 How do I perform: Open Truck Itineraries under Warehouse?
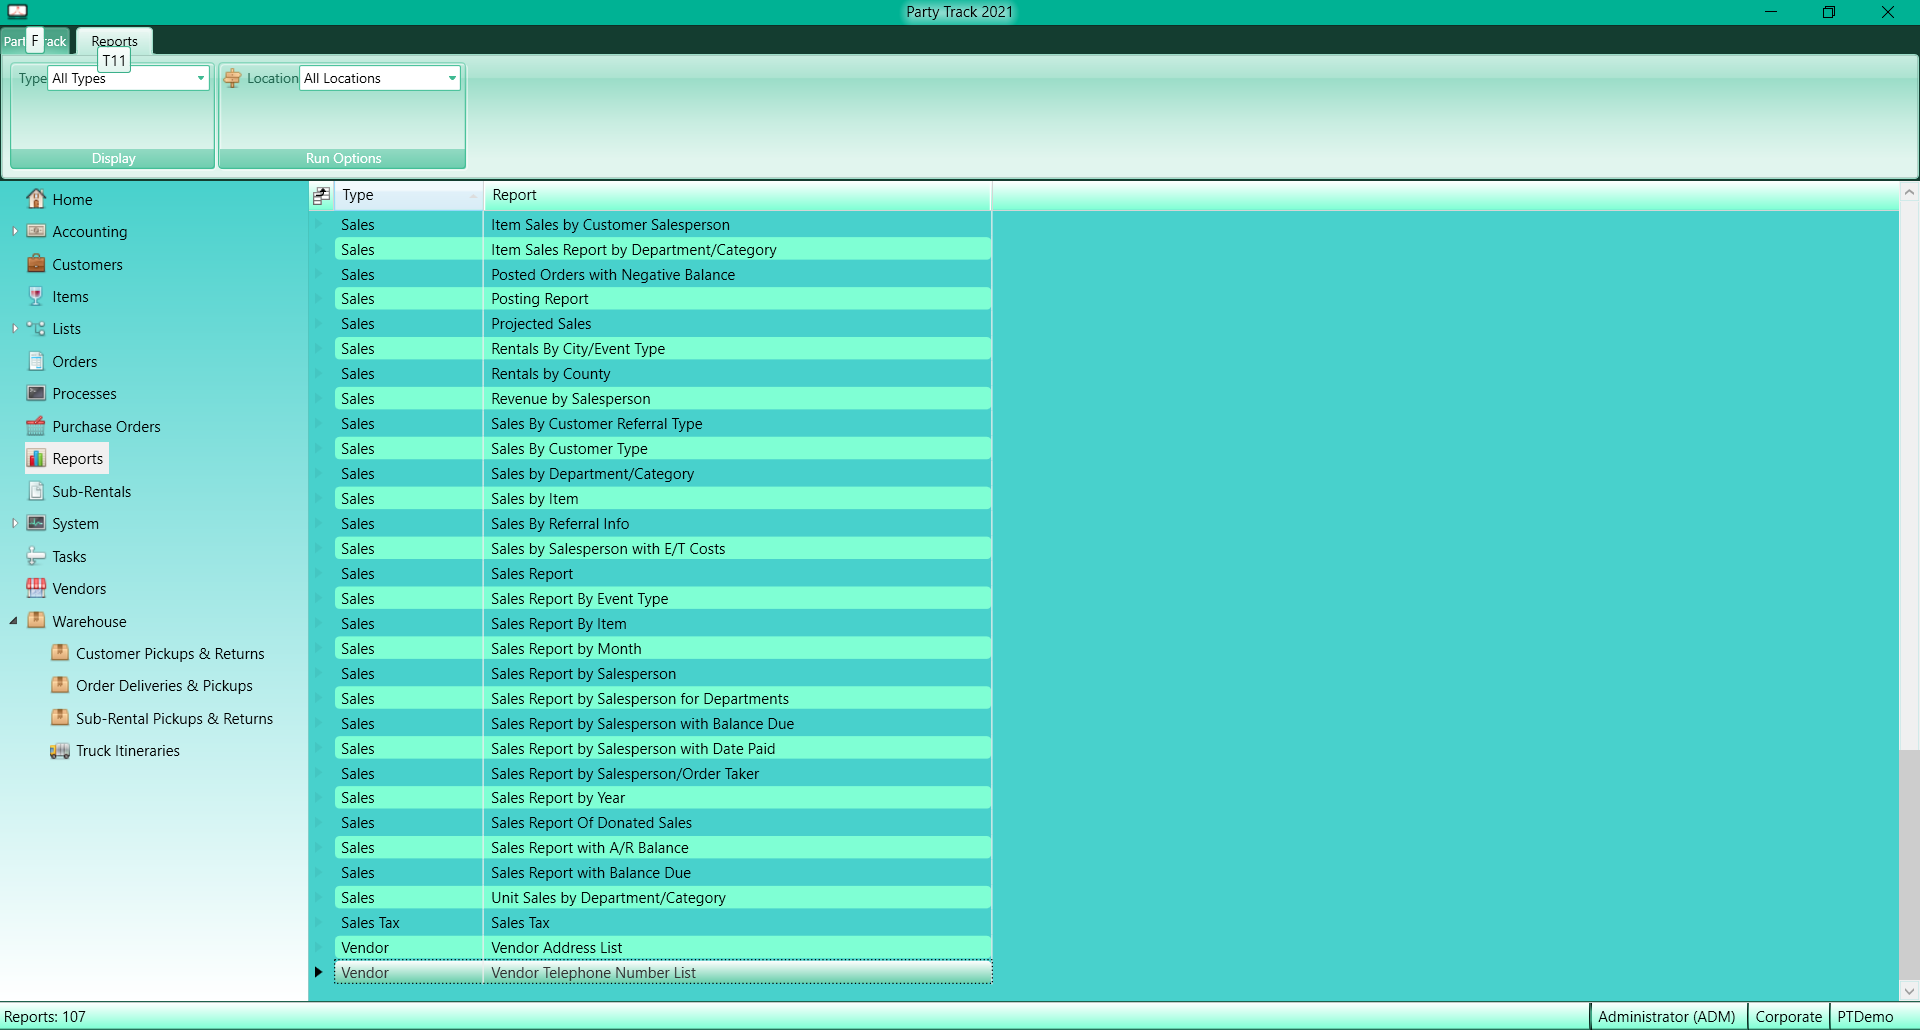click(128, 750)
